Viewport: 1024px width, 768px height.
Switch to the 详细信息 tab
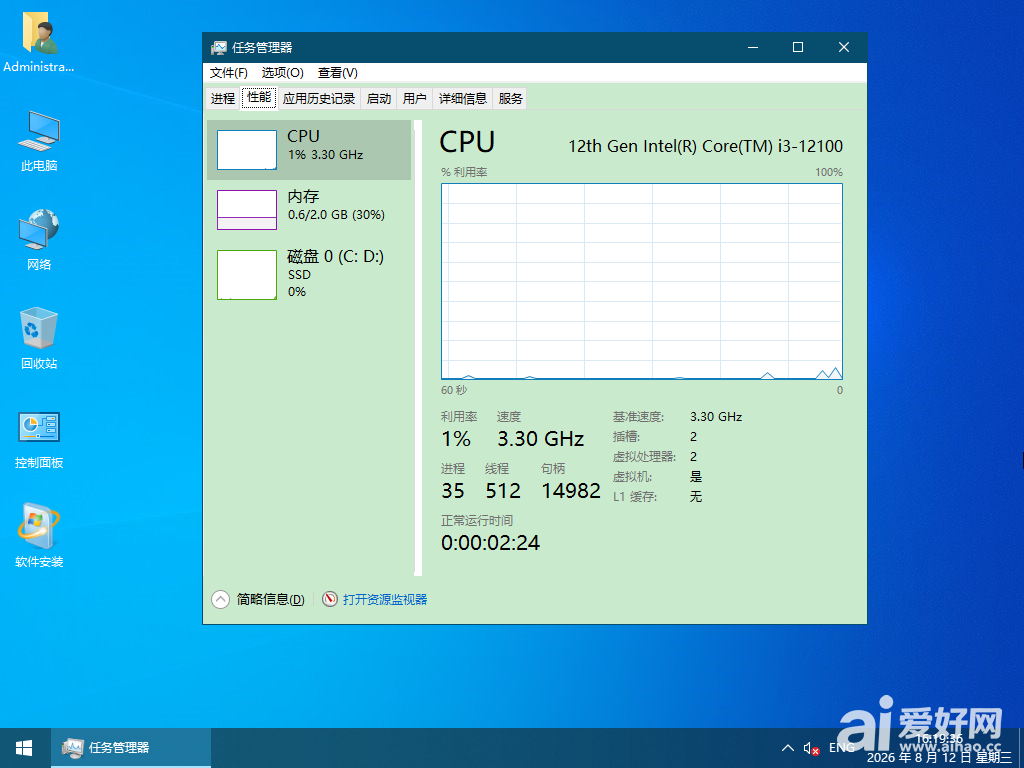point(462,99)
